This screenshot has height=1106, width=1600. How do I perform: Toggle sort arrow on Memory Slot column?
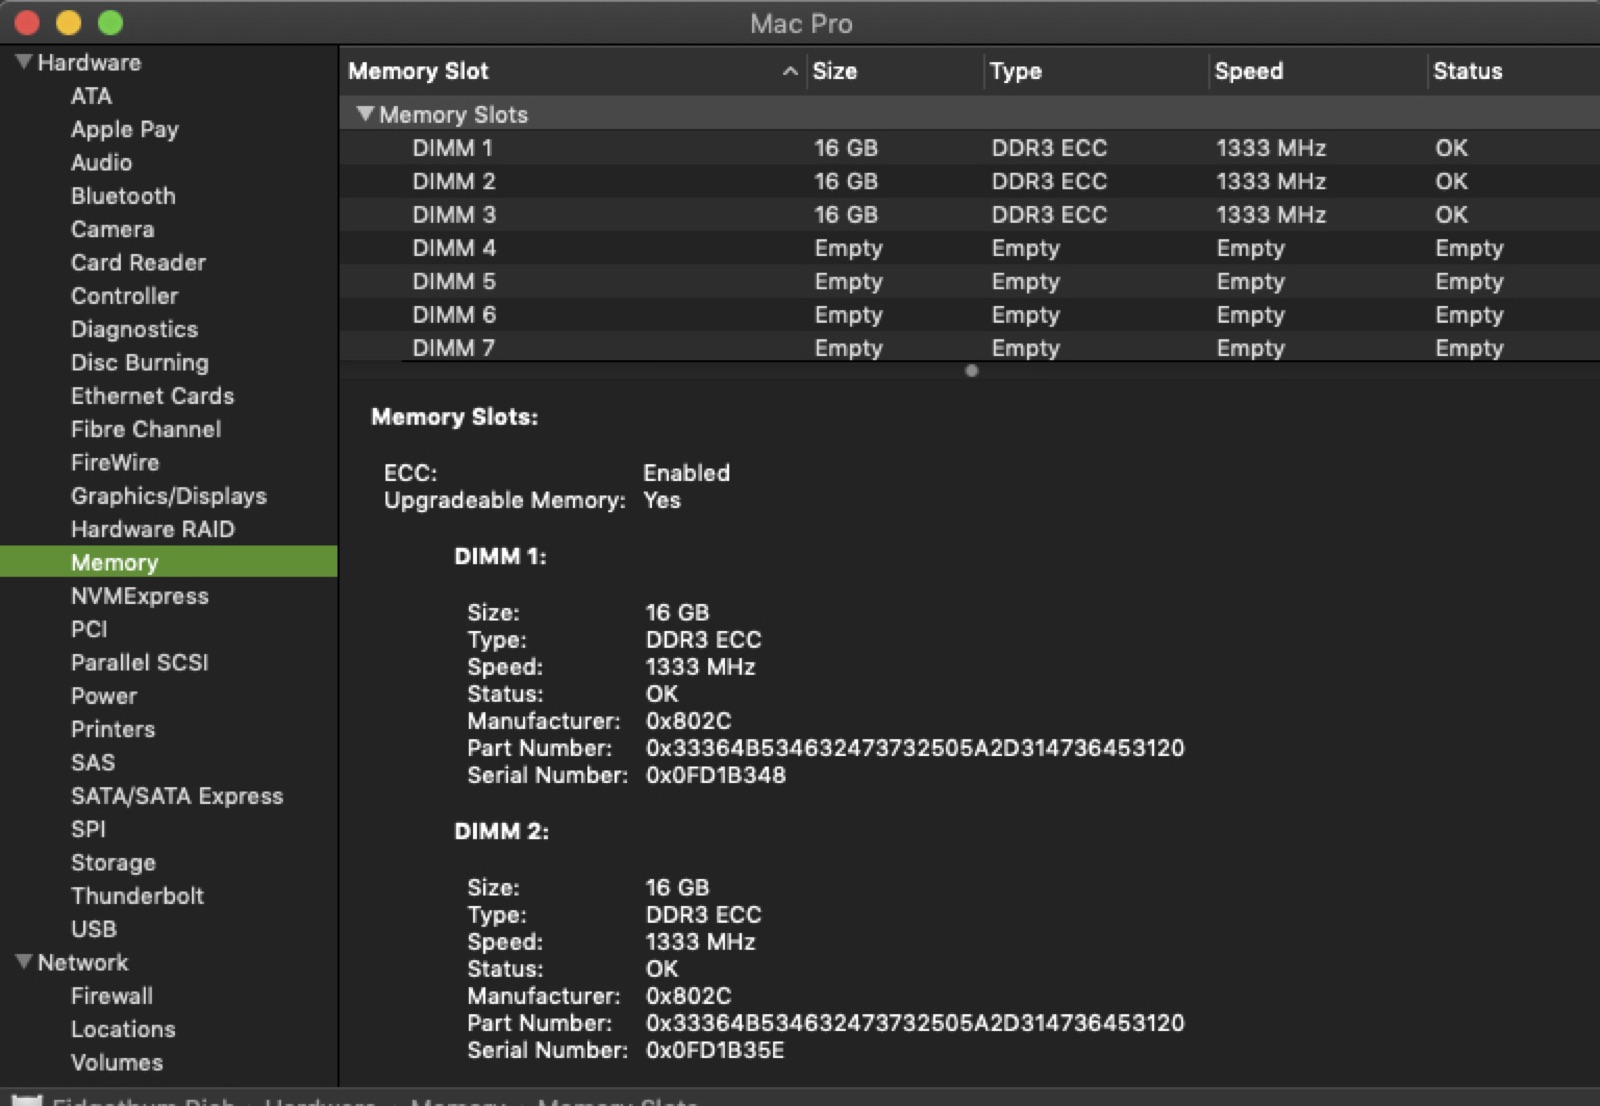[790, 71]
